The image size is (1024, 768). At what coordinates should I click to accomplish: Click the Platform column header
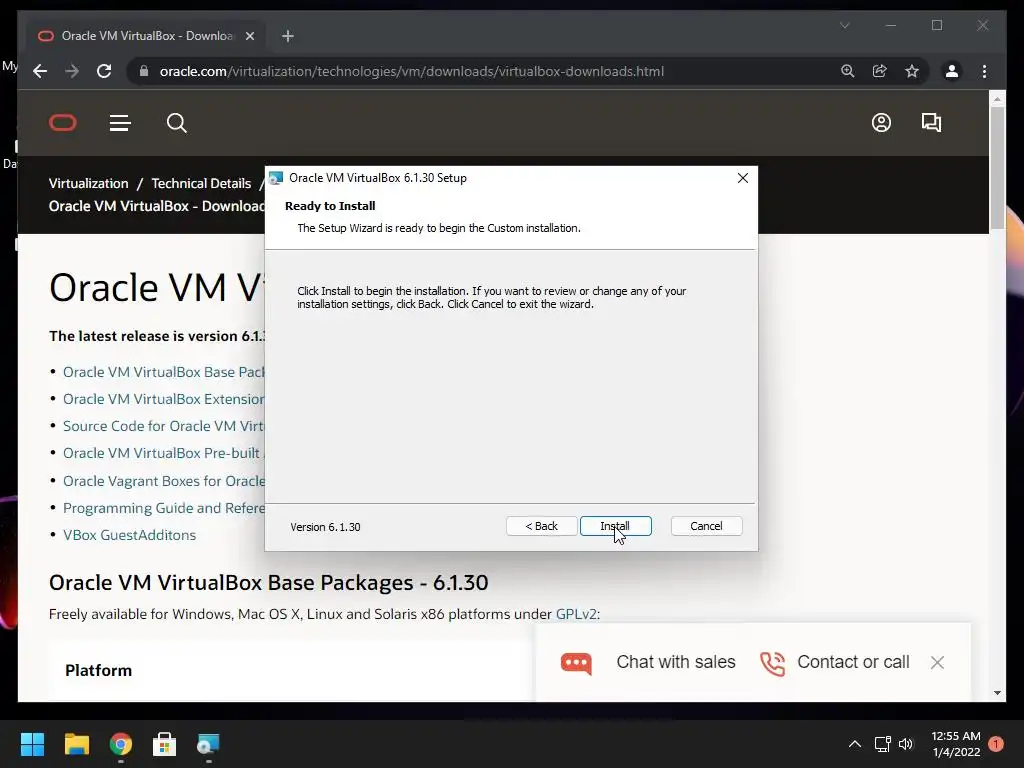[99, 671]
